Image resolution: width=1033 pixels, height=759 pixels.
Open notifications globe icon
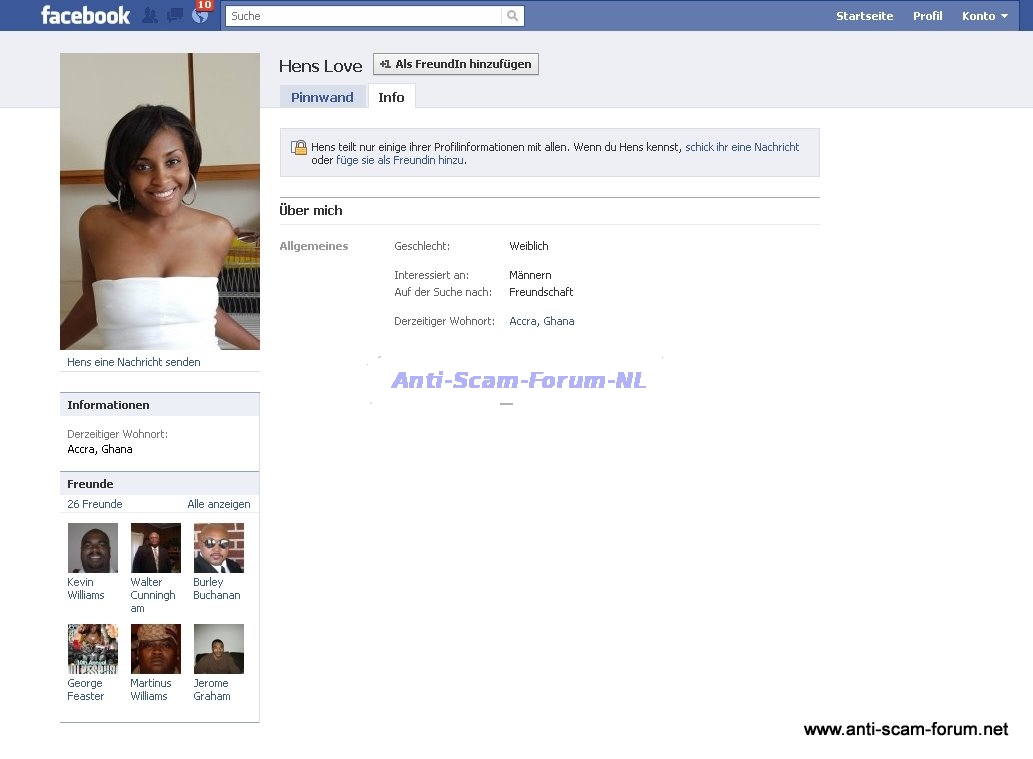(200, 16)
